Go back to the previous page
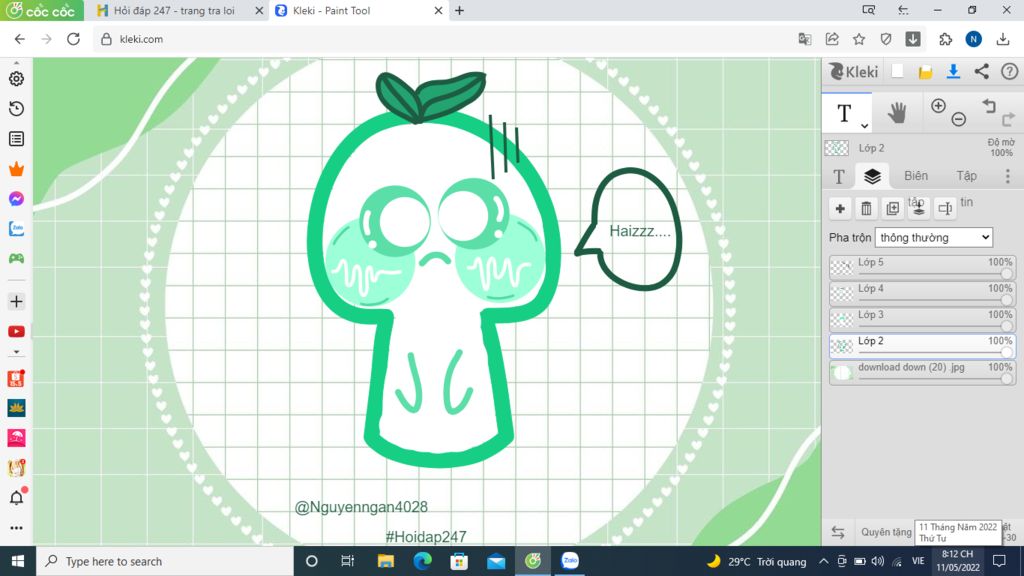The image size is (1024, 576). [20, 39]
